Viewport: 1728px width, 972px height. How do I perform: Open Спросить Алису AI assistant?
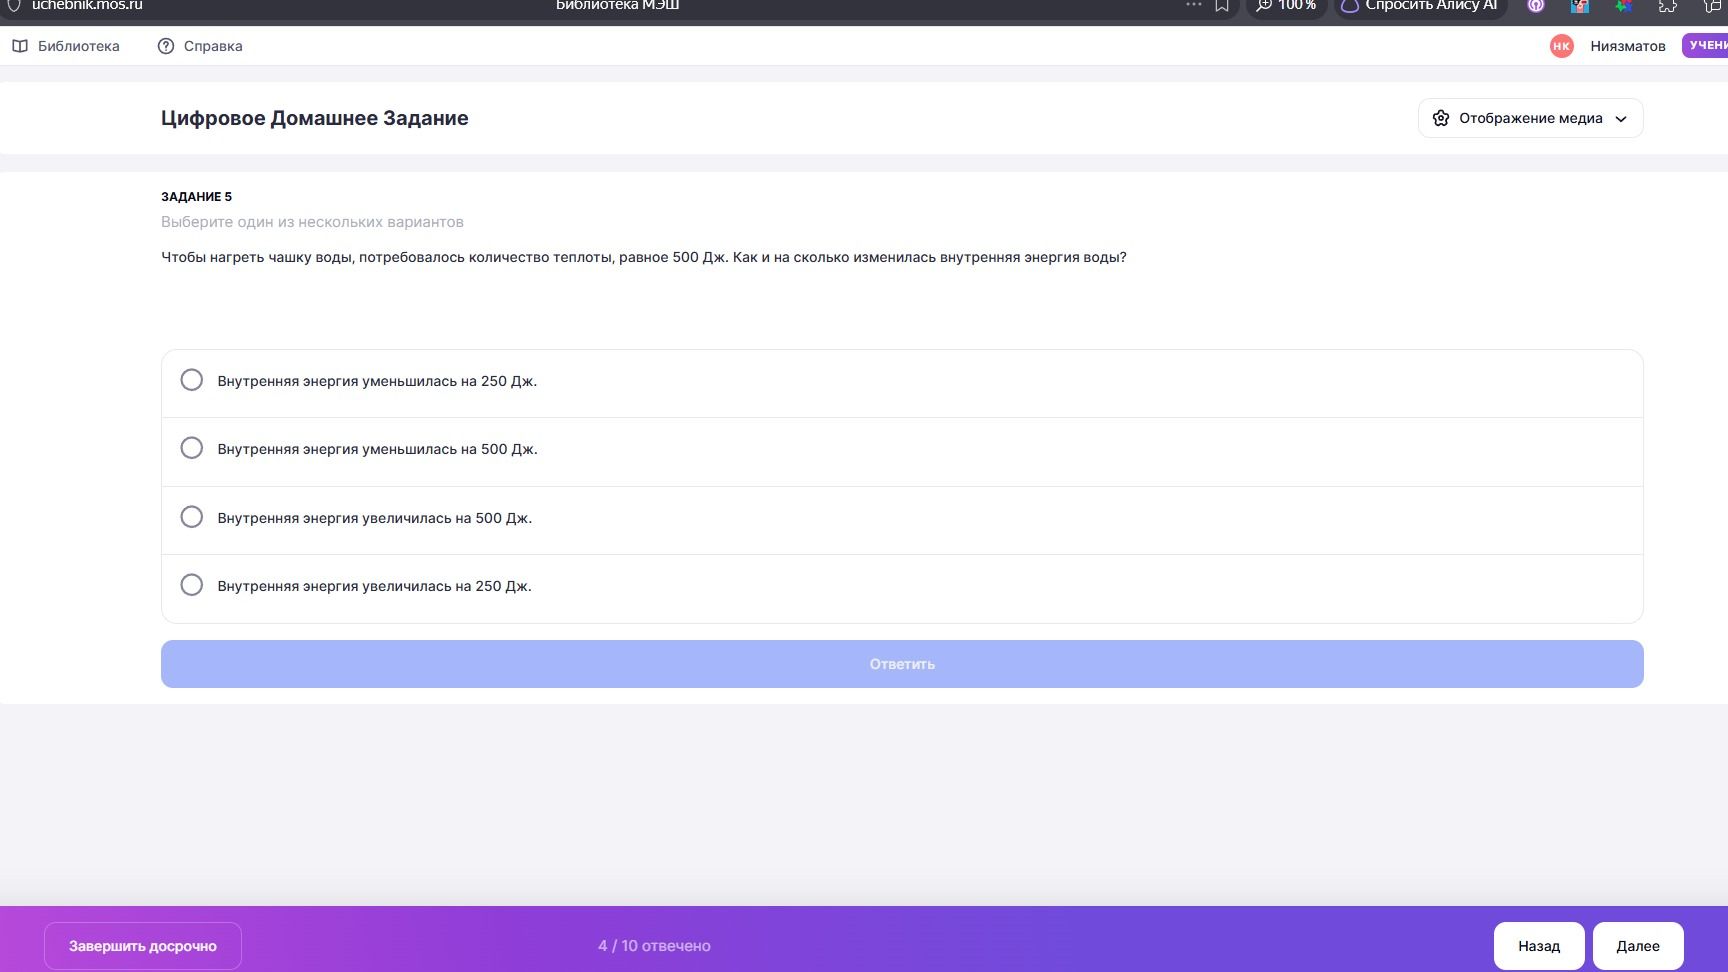(x=1420, y=6)
